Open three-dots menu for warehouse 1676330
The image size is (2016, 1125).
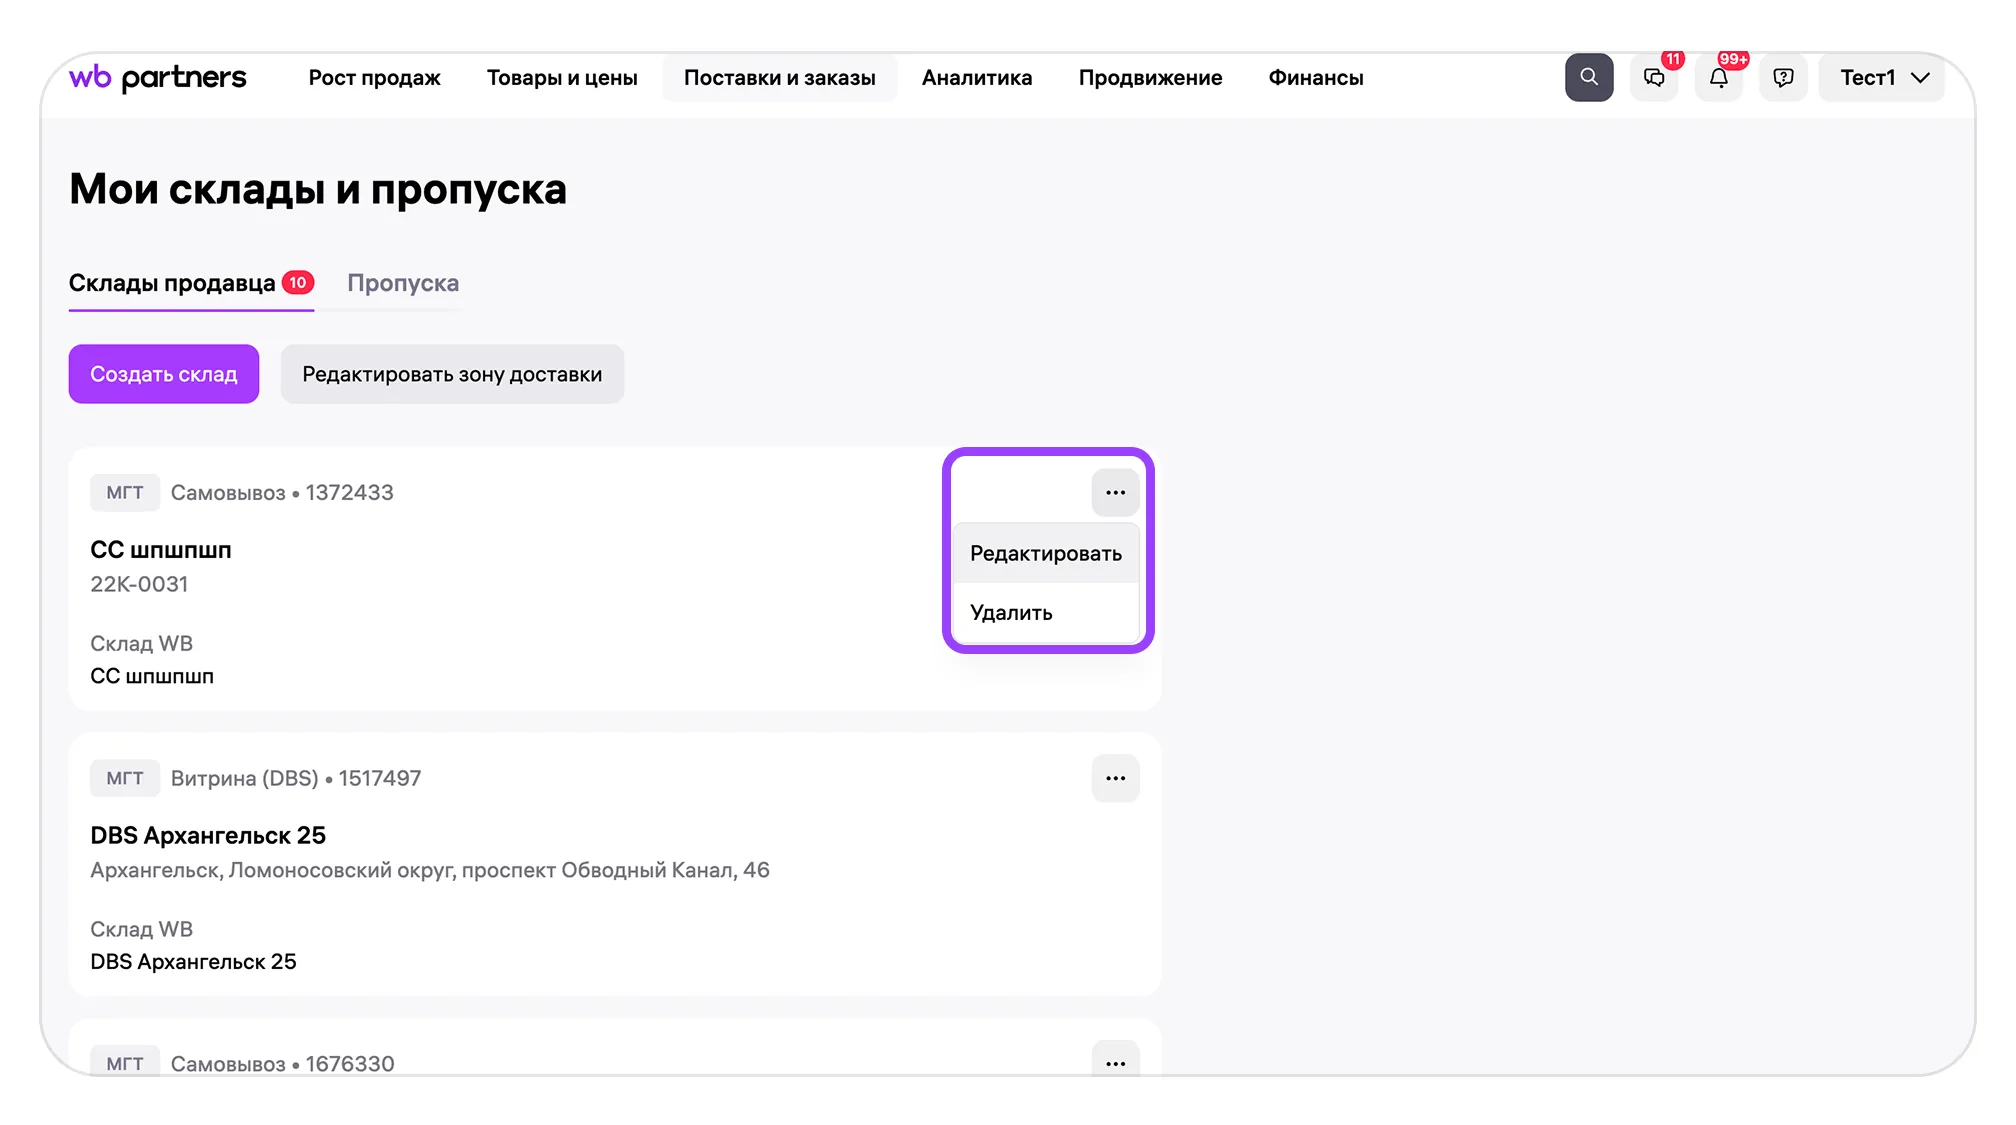click(1115, 1062)
